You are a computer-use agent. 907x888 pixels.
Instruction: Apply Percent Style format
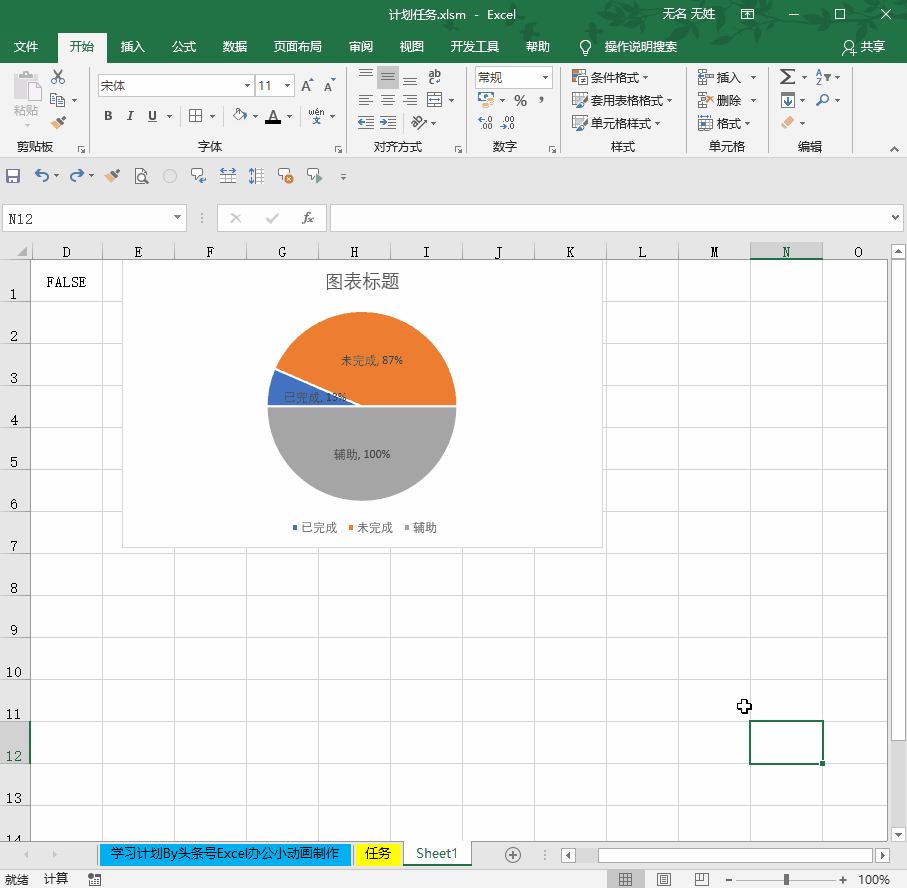click(x=521, y=101)
